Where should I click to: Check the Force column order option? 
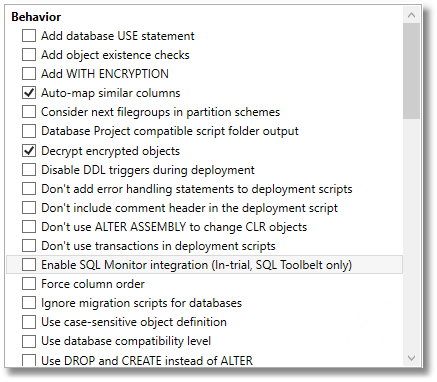29,284
